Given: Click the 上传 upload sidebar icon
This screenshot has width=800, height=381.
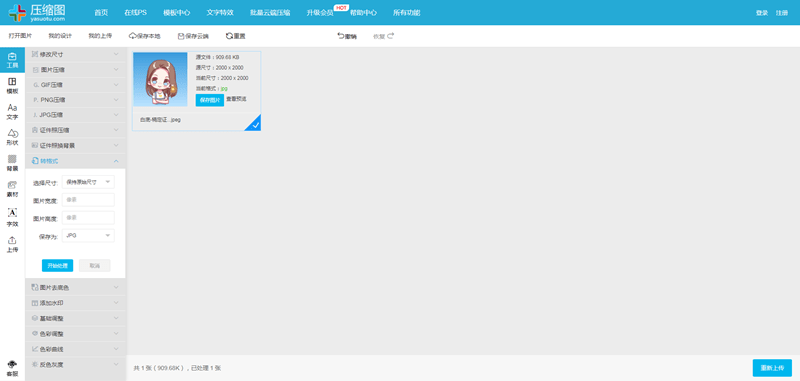Looking at the screenshot, I should [12, 244].
